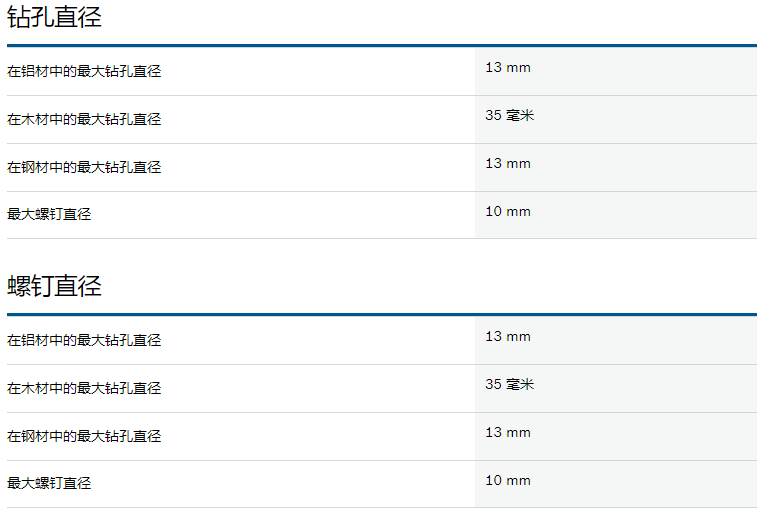Click 10 mm value in 螺钉直径 table
The width and height of the screenshot is (766, 512).
click(x=508, y=480)
